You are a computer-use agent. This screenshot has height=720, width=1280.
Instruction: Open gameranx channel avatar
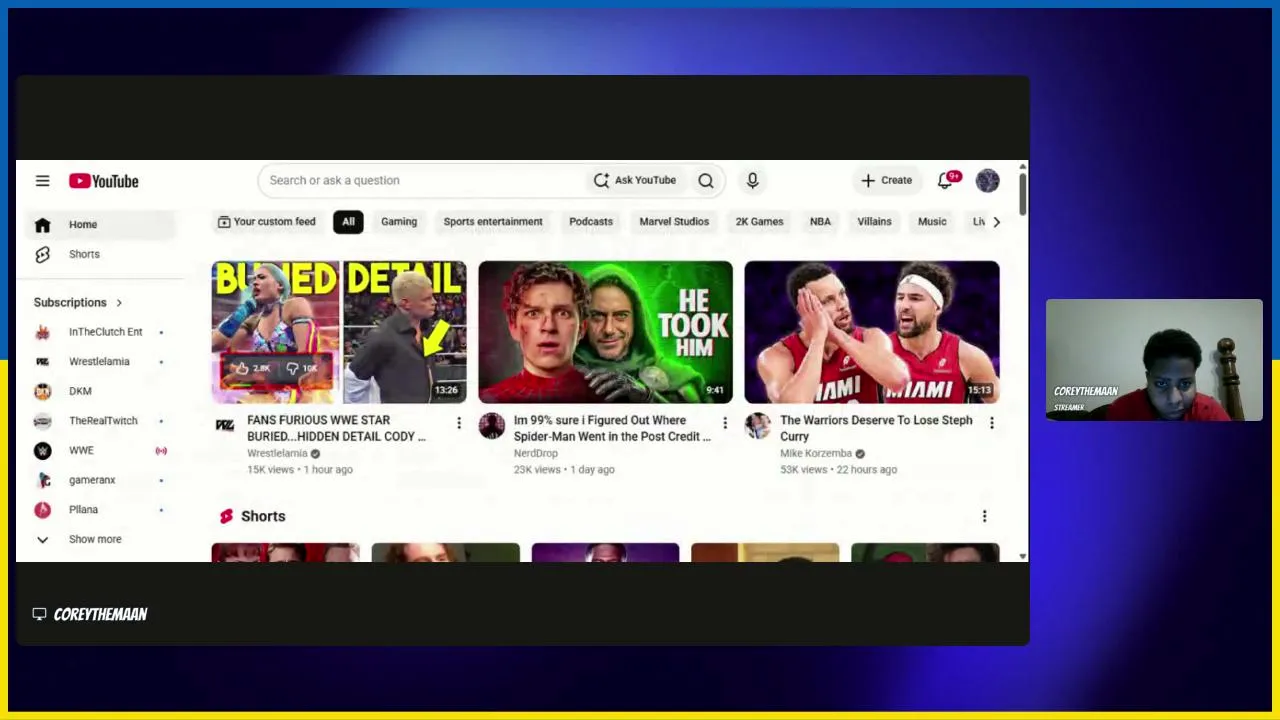pos(42,480)
